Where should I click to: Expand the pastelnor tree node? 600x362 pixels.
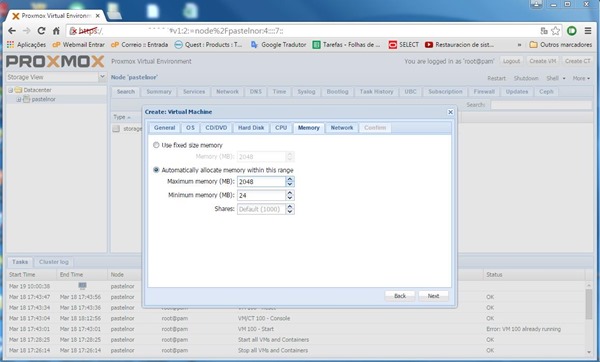point(18,99)
